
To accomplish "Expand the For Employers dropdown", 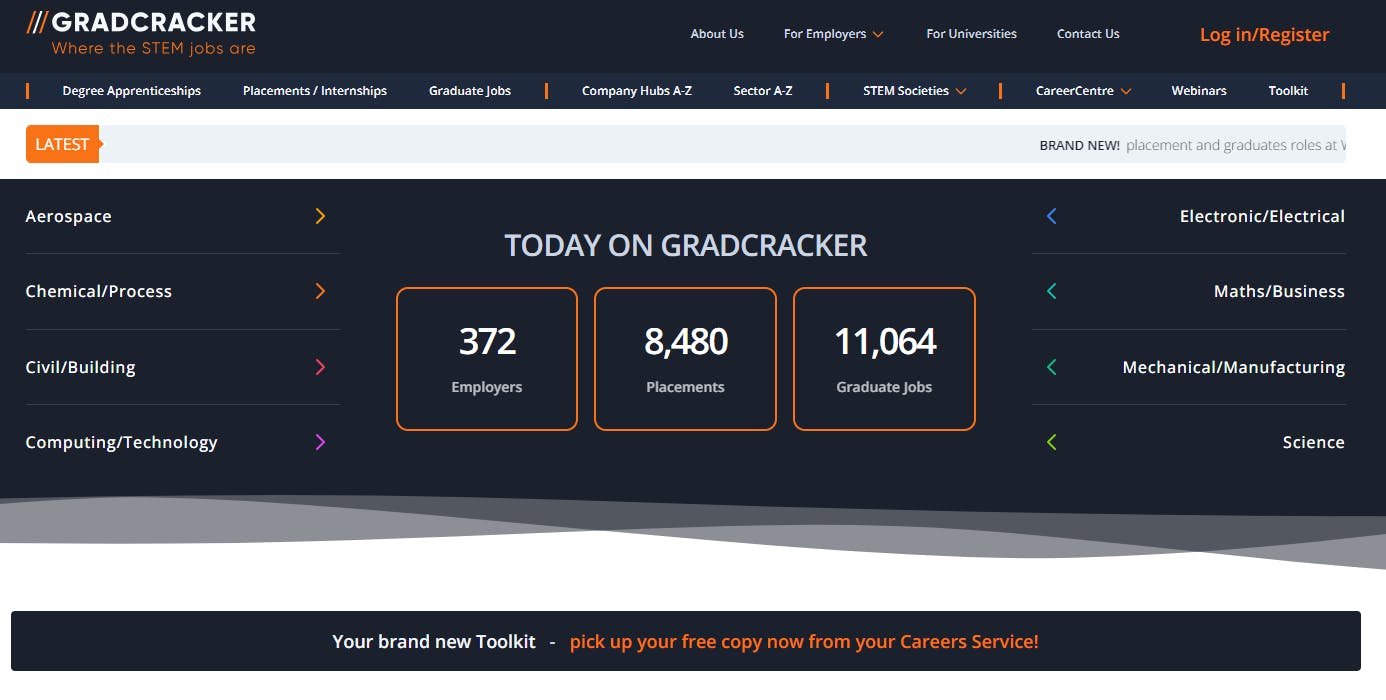I will (x=833, y=34).
